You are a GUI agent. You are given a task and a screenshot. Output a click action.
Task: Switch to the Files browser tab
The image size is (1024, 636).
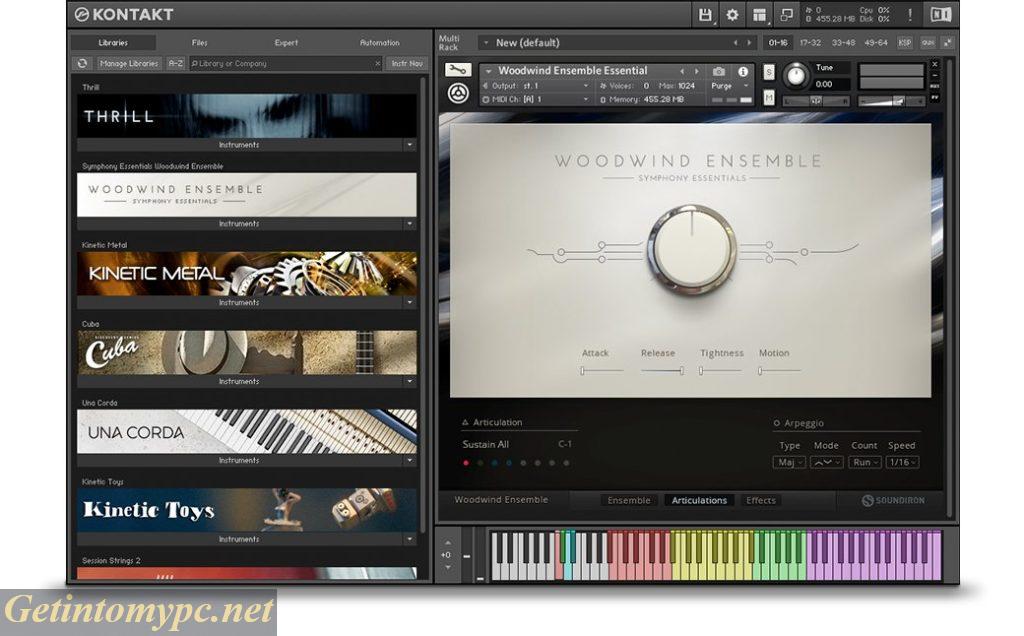click(200, 42)
